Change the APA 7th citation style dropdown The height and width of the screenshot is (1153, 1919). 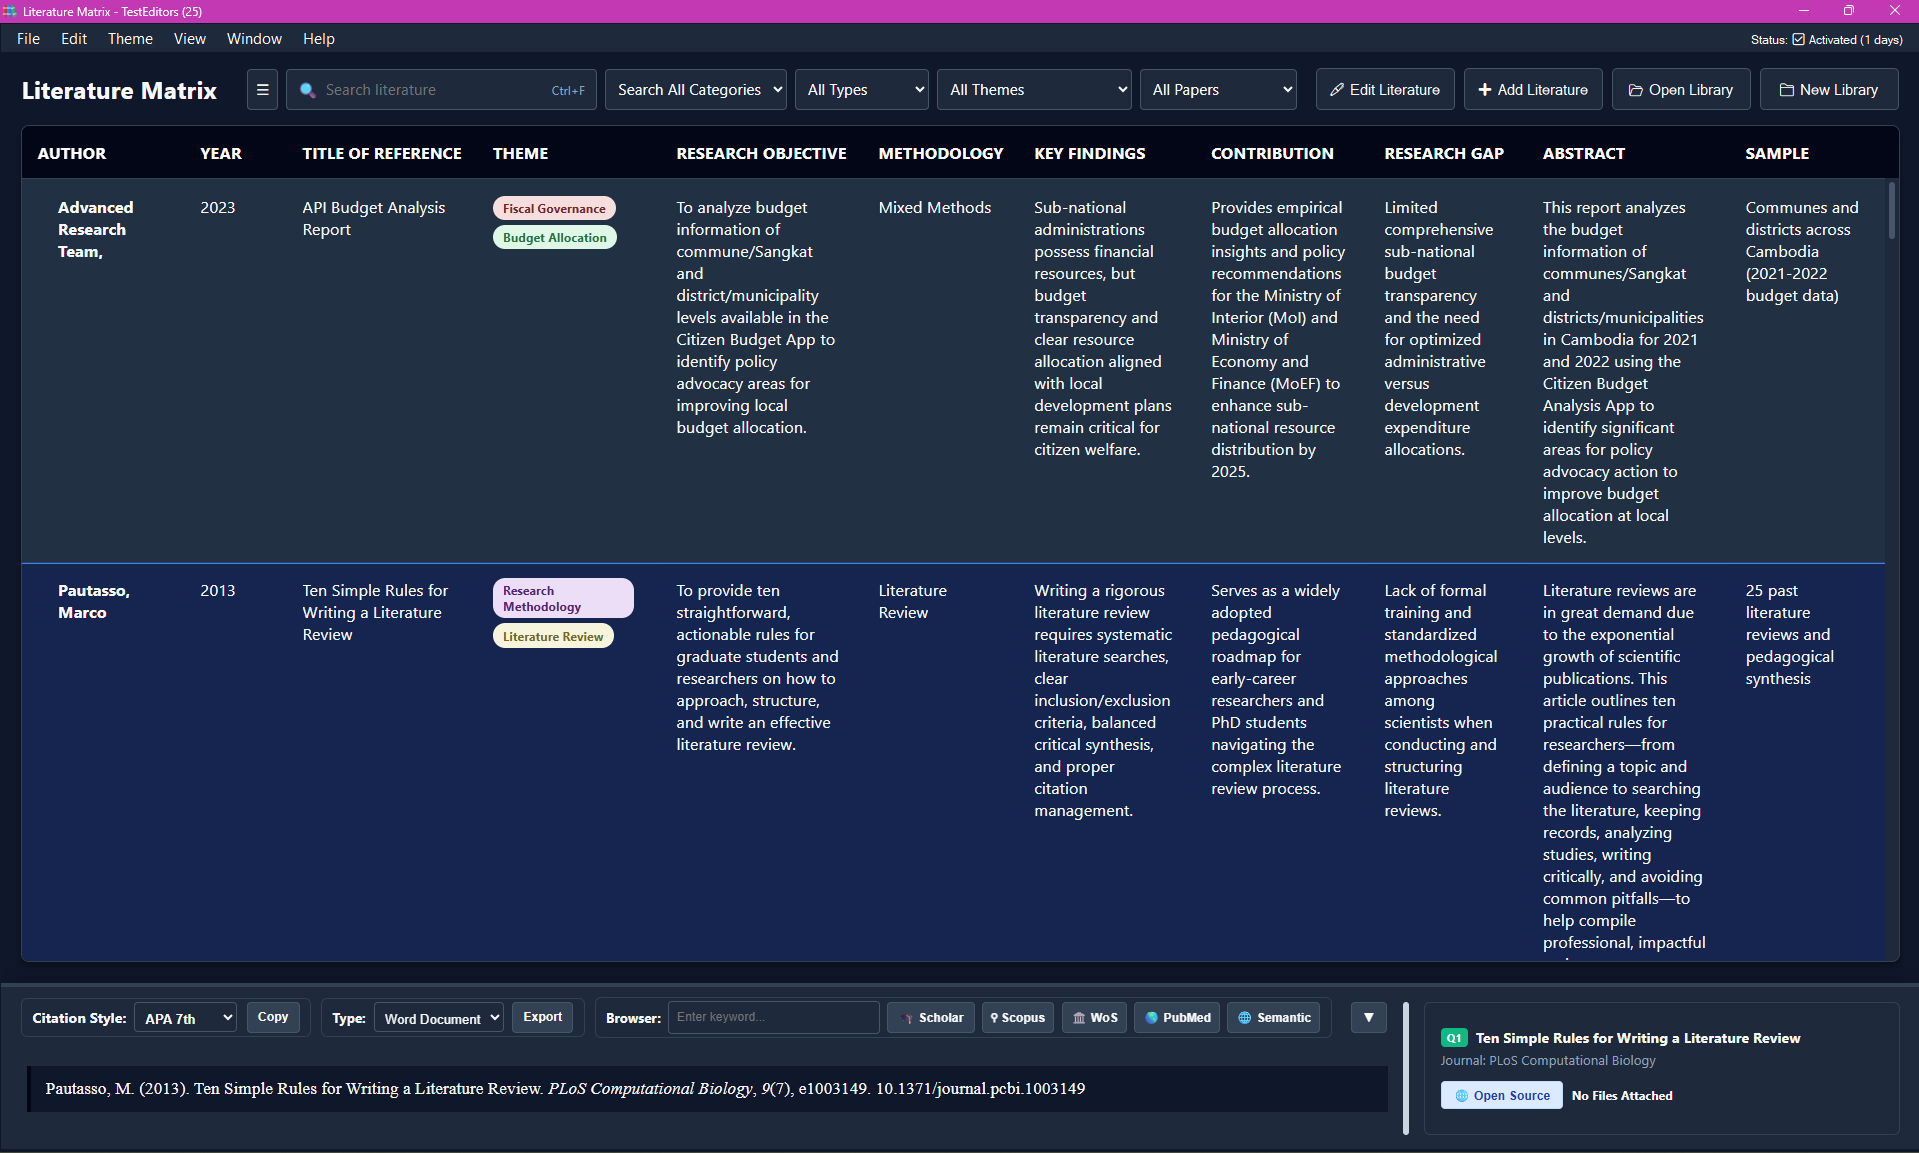point(185,1018)
